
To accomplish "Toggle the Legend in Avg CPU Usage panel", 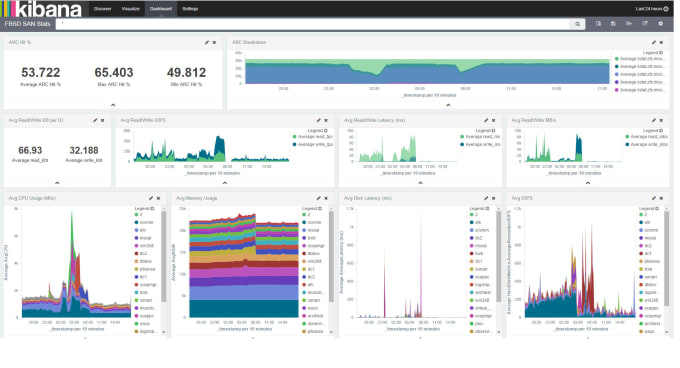I will tap(144, 208).
